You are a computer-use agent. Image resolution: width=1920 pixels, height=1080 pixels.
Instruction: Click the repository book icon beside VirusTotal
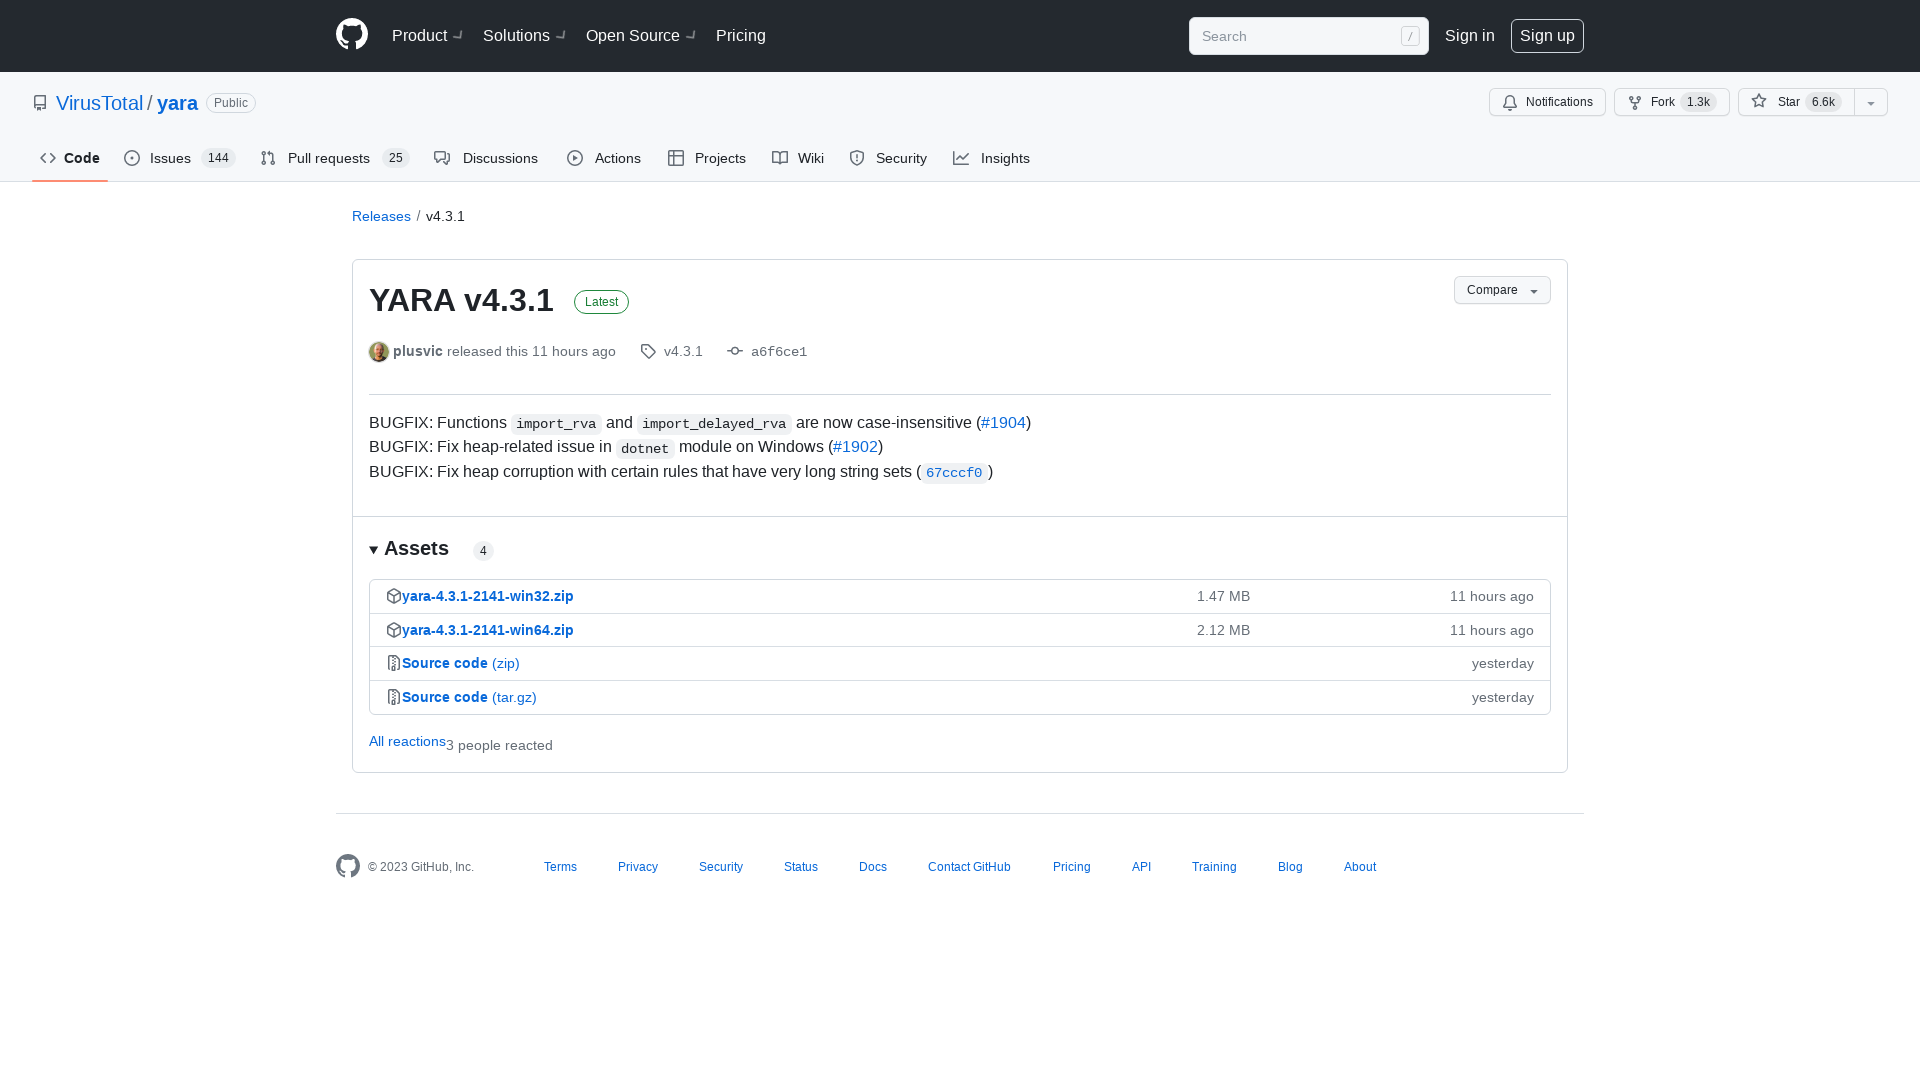tap(40, 103)
